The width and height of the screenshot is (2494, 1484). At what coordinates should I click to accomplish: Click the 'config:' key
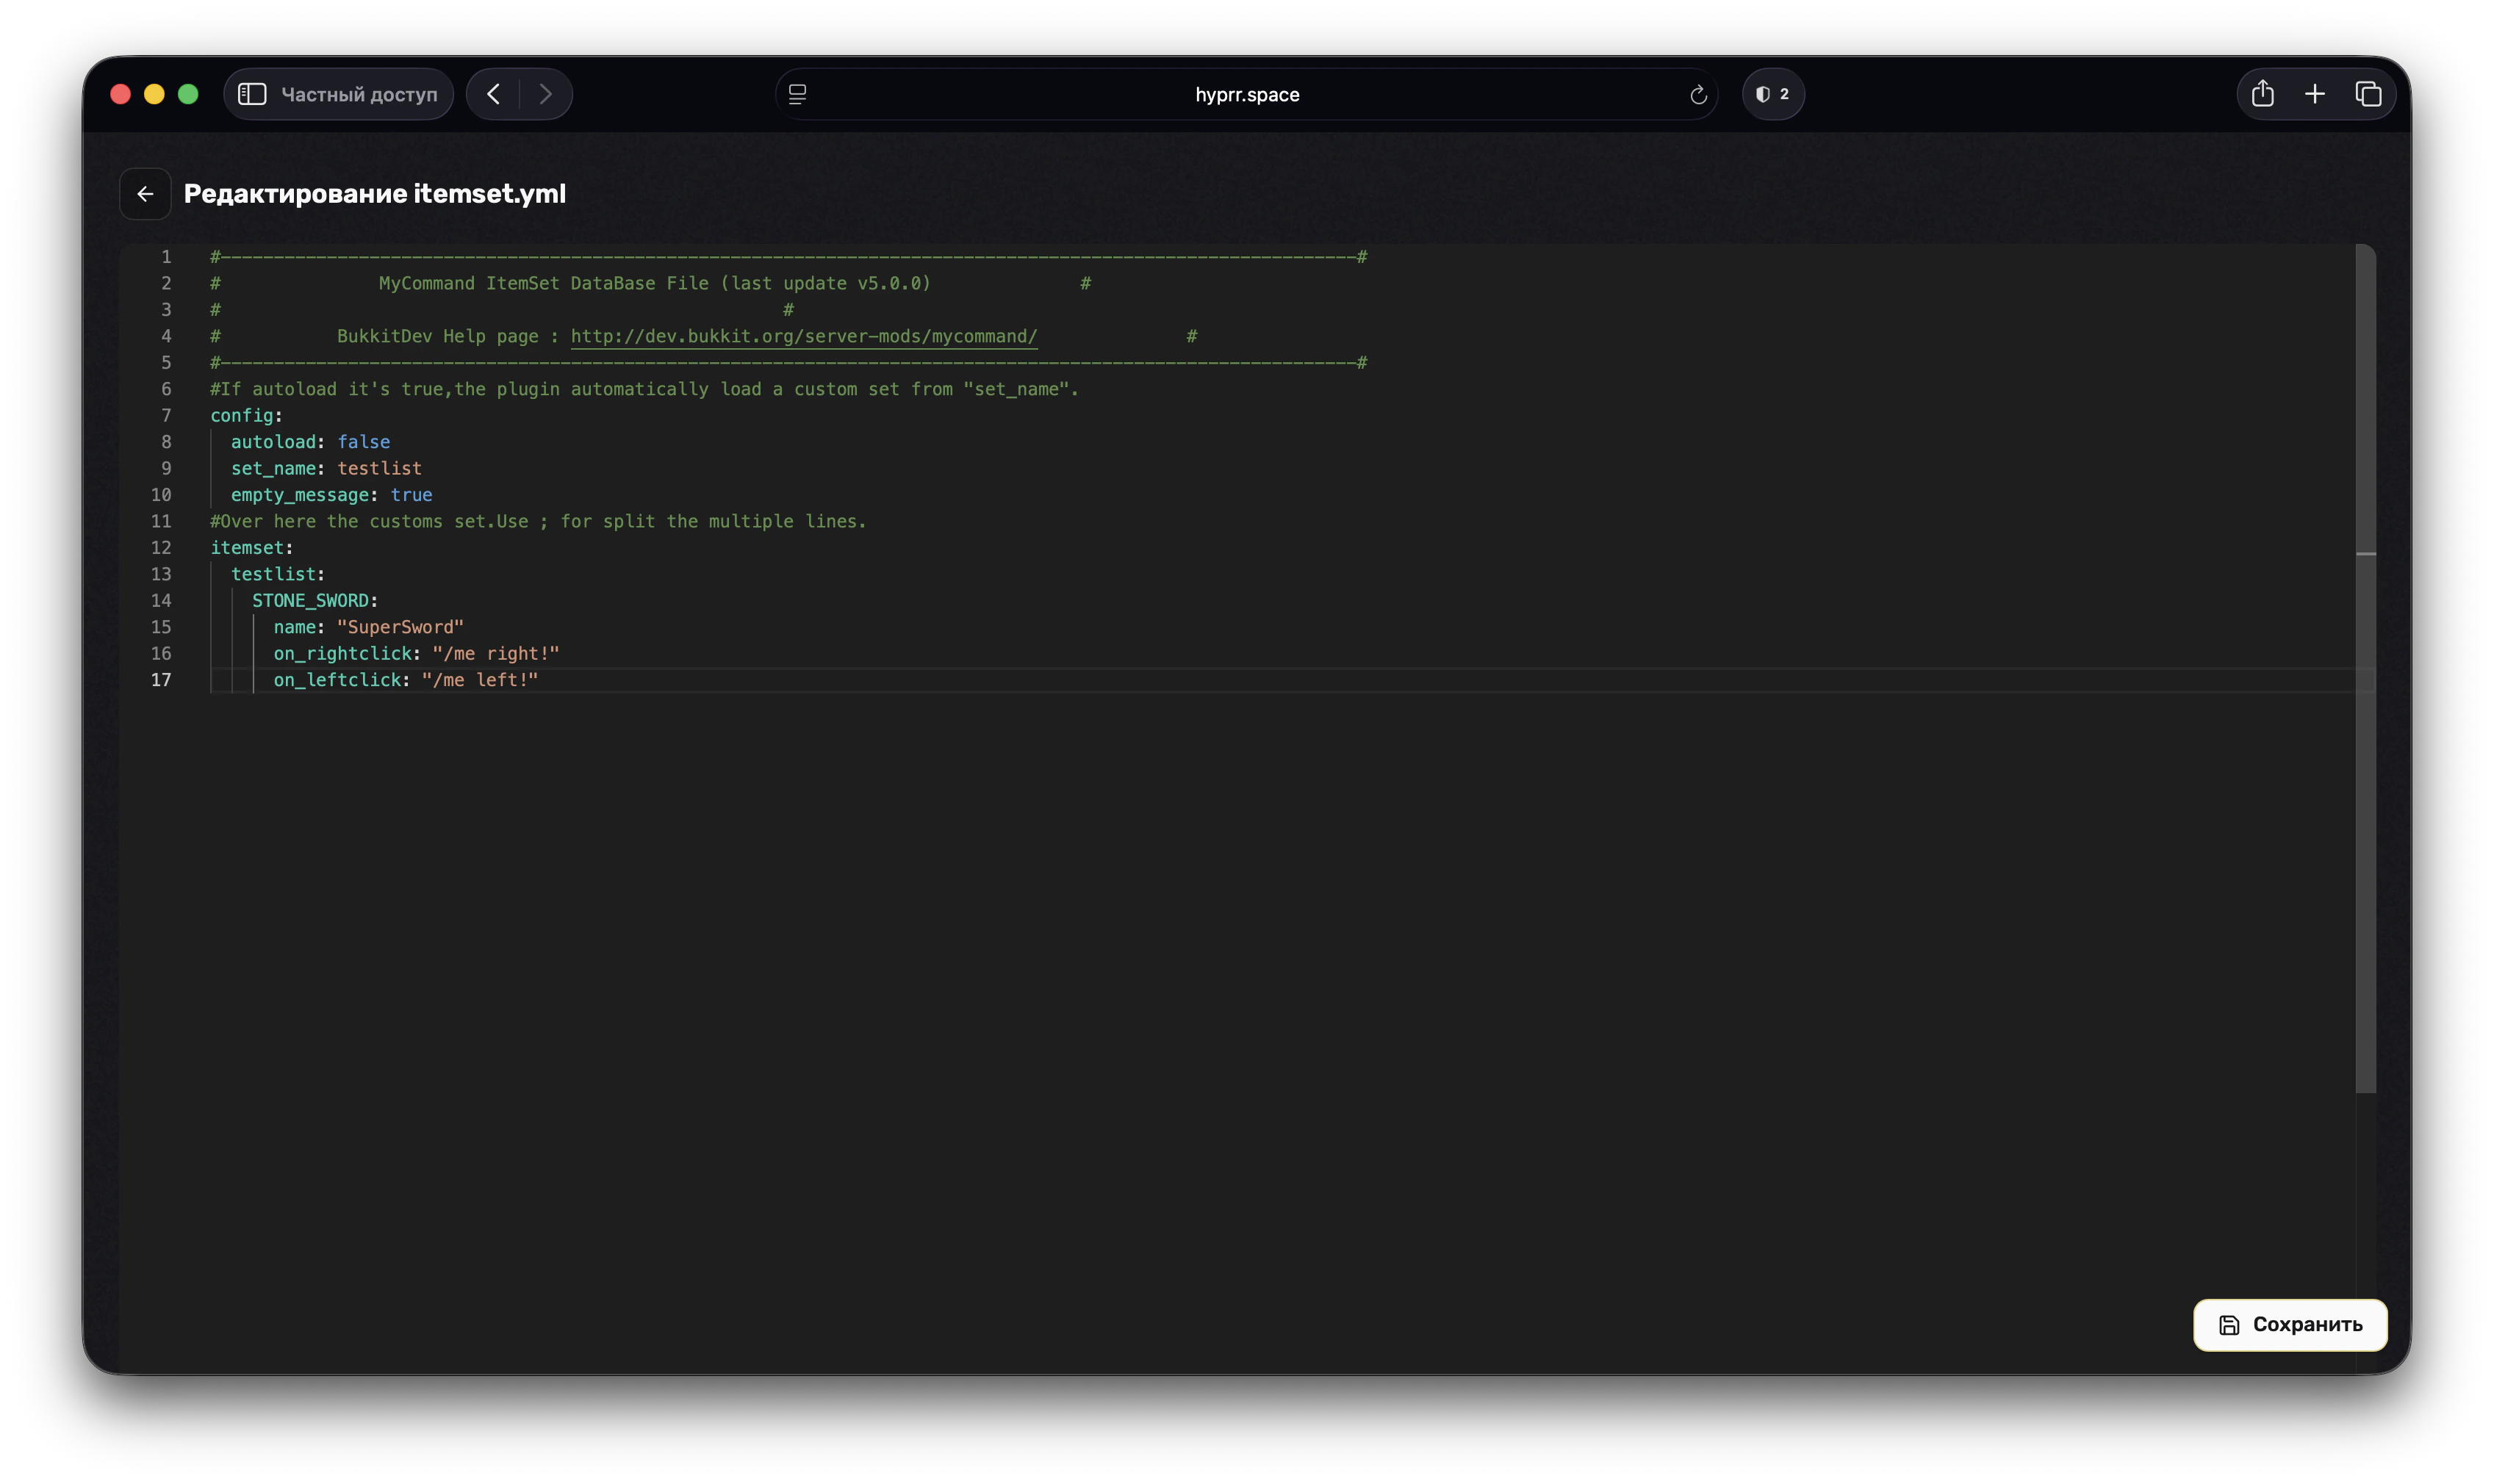pos(246,415)
